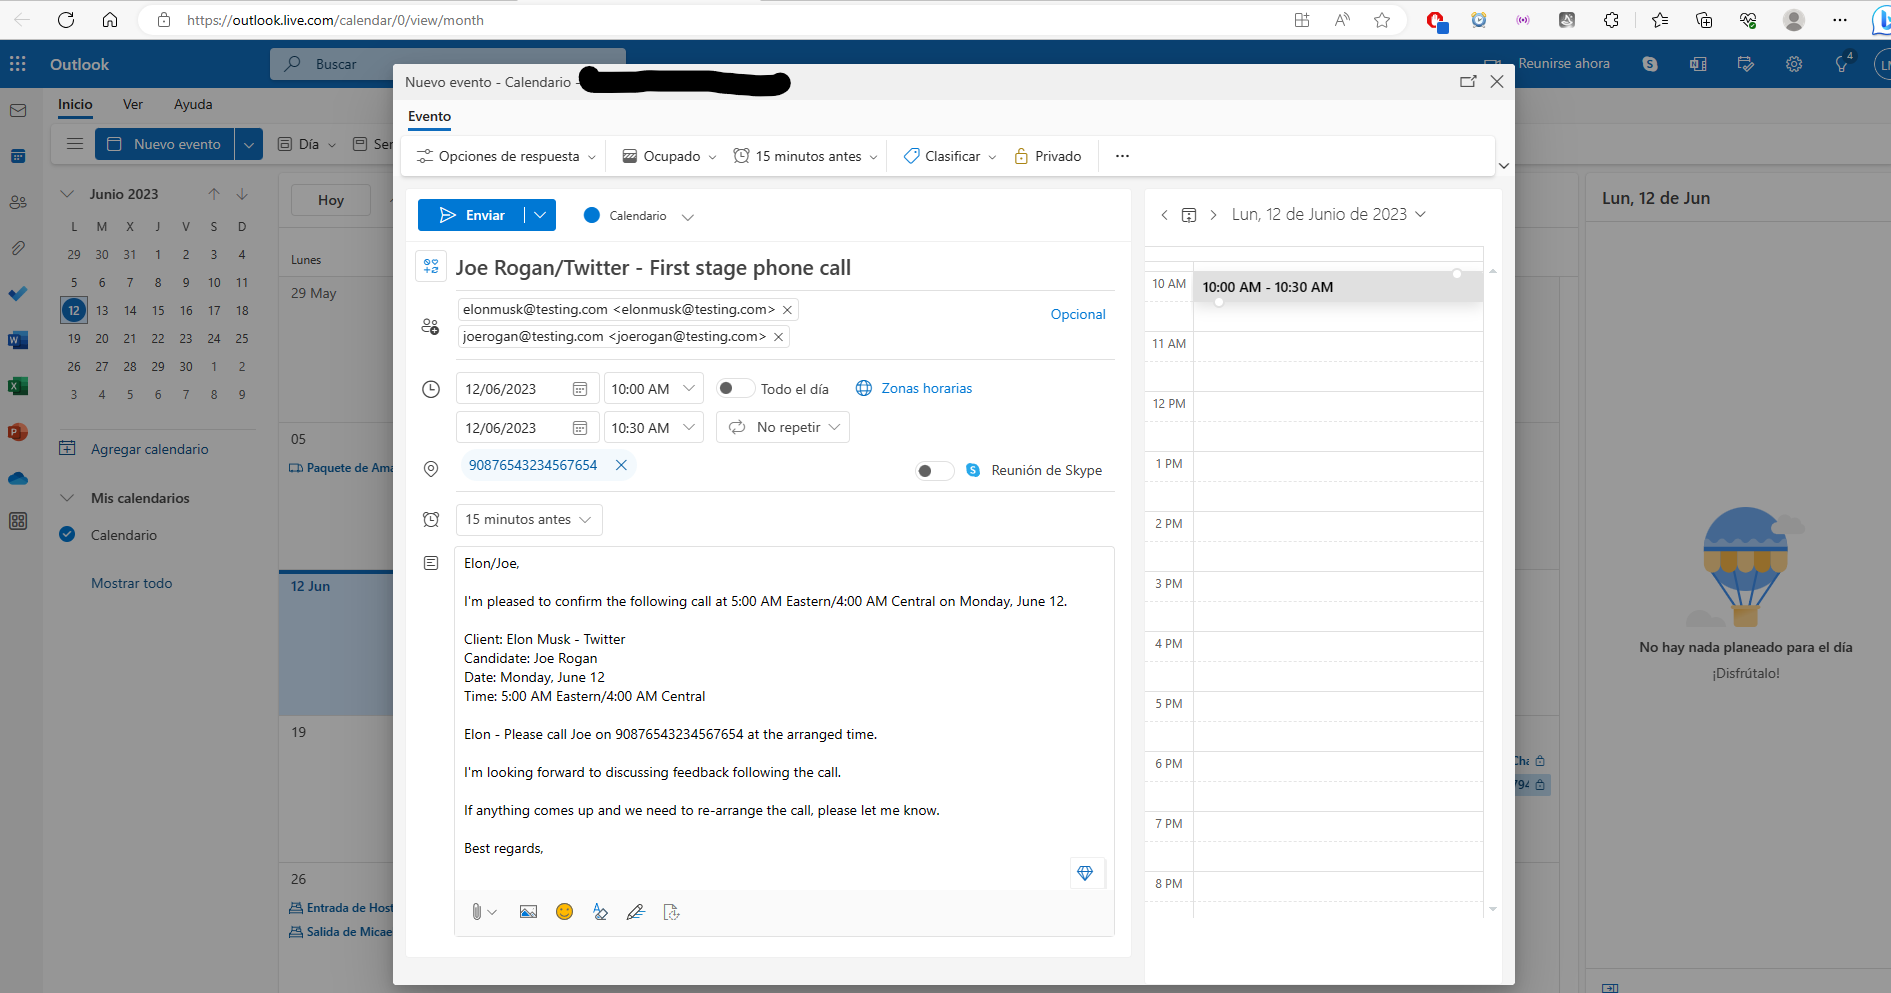The image size is (1891, 993).
Task: Switch to the 'Ver' ribbon tab
Action: 133,104
